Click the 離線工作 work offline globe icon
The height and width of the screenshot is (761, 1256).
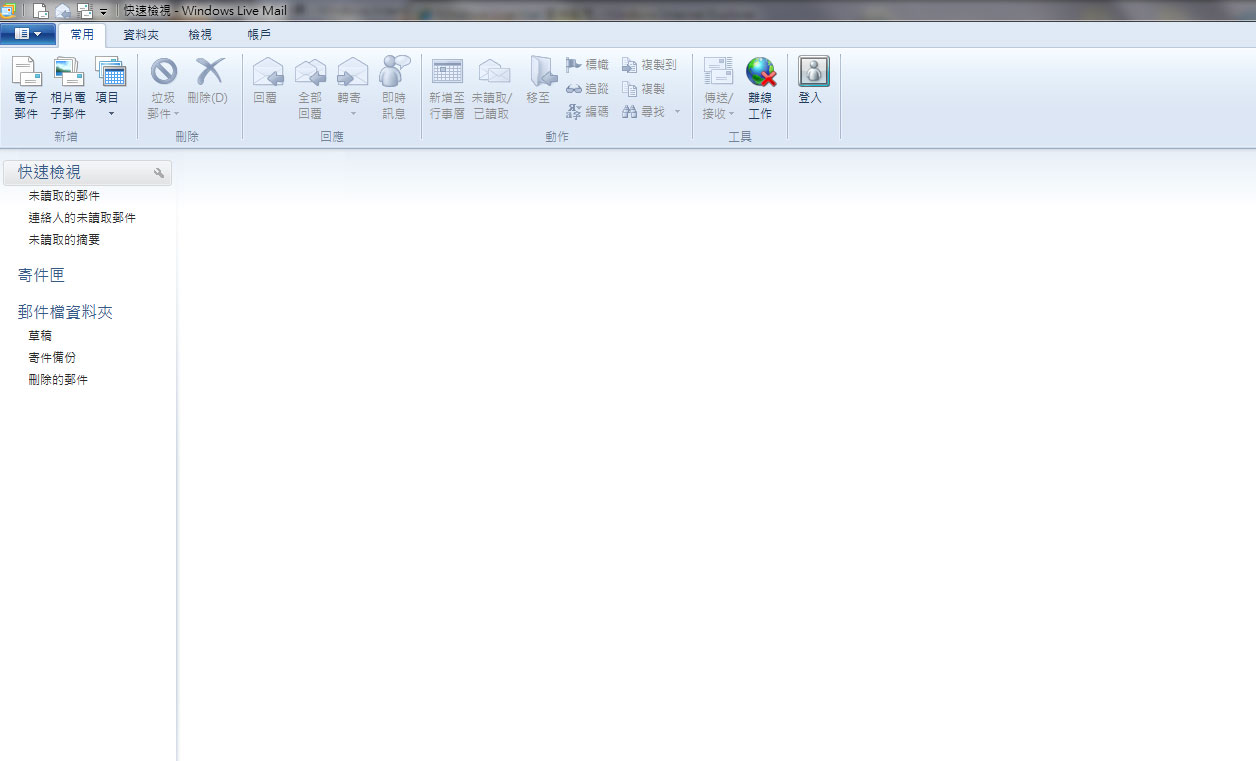[x=761, y=72]
